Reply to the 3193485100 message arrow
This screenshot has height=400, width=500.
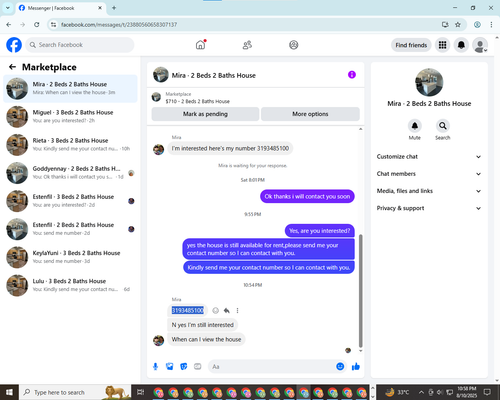[227, 311]
